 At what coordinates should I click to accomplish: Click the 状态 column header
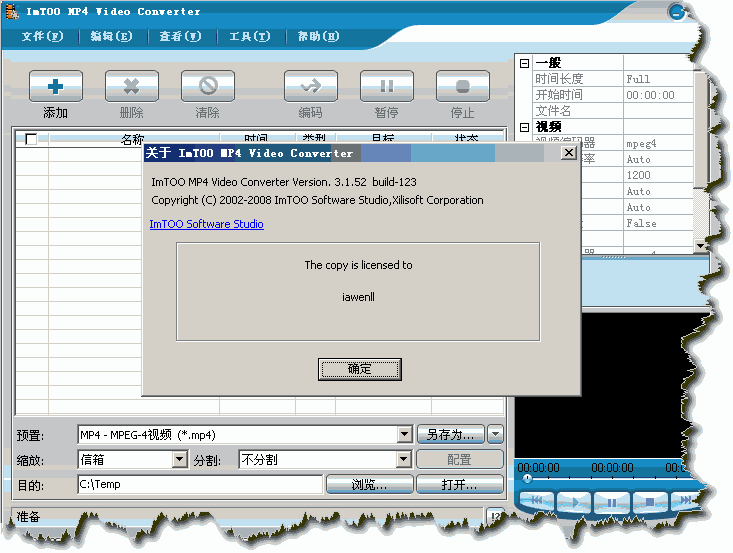[x=467, y=137]
